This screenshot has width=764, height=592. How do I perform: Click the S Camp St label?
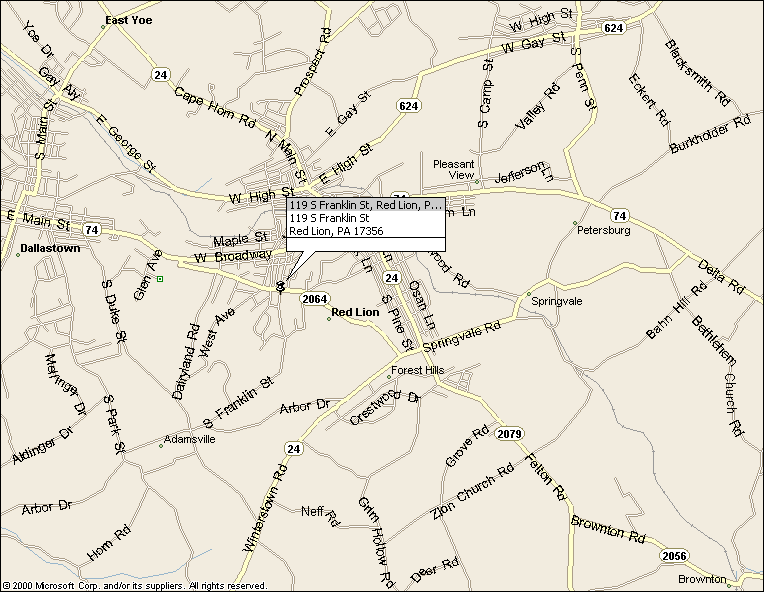click(x=486, y=94)
